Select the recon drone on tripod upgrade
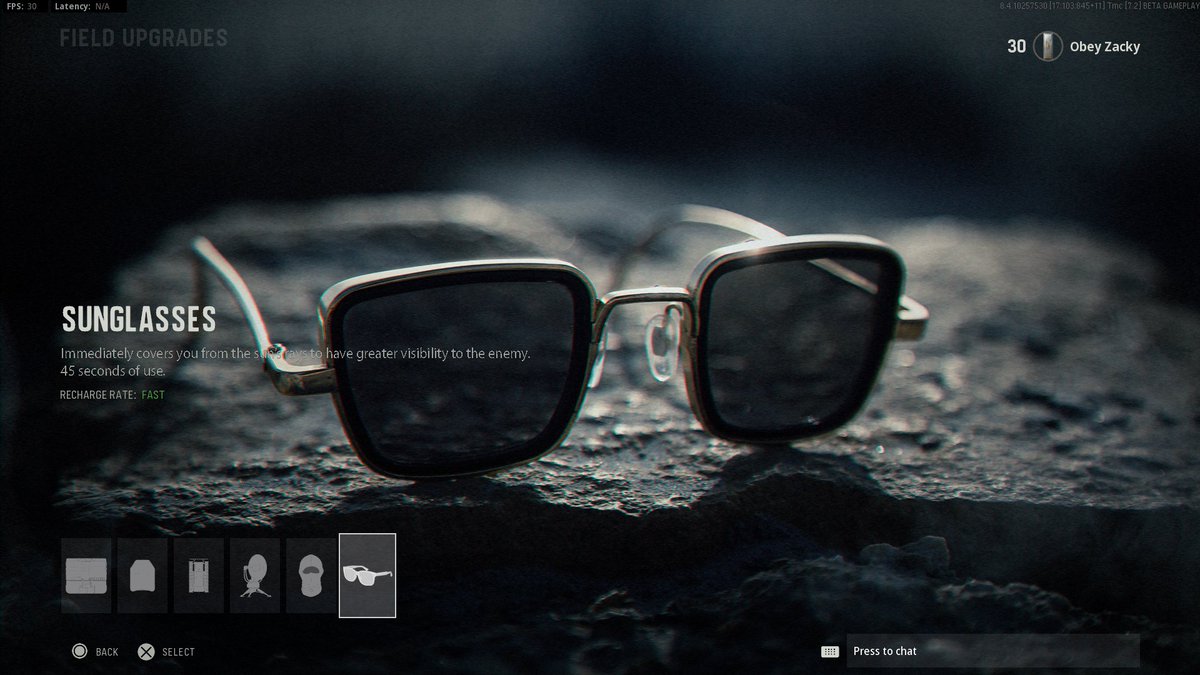 (255, 575)
